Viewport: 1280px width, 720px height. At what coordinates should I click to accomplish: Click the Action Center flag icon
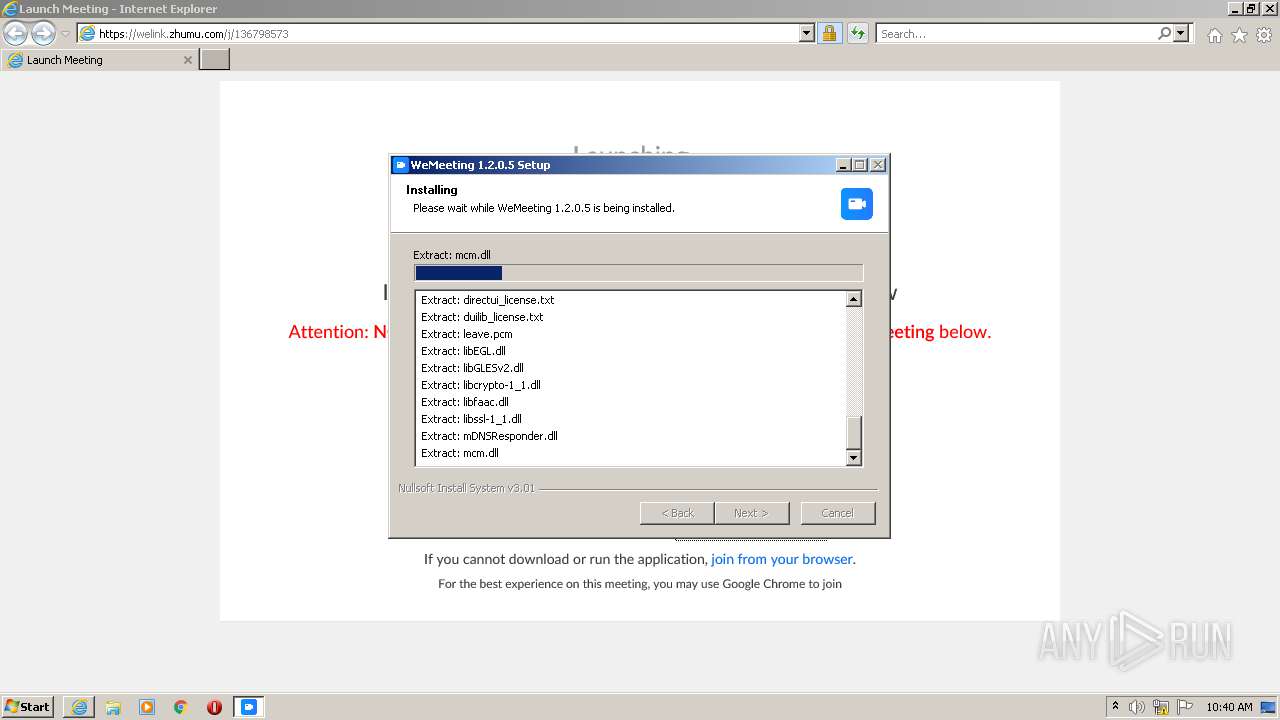coord(1185,707)
